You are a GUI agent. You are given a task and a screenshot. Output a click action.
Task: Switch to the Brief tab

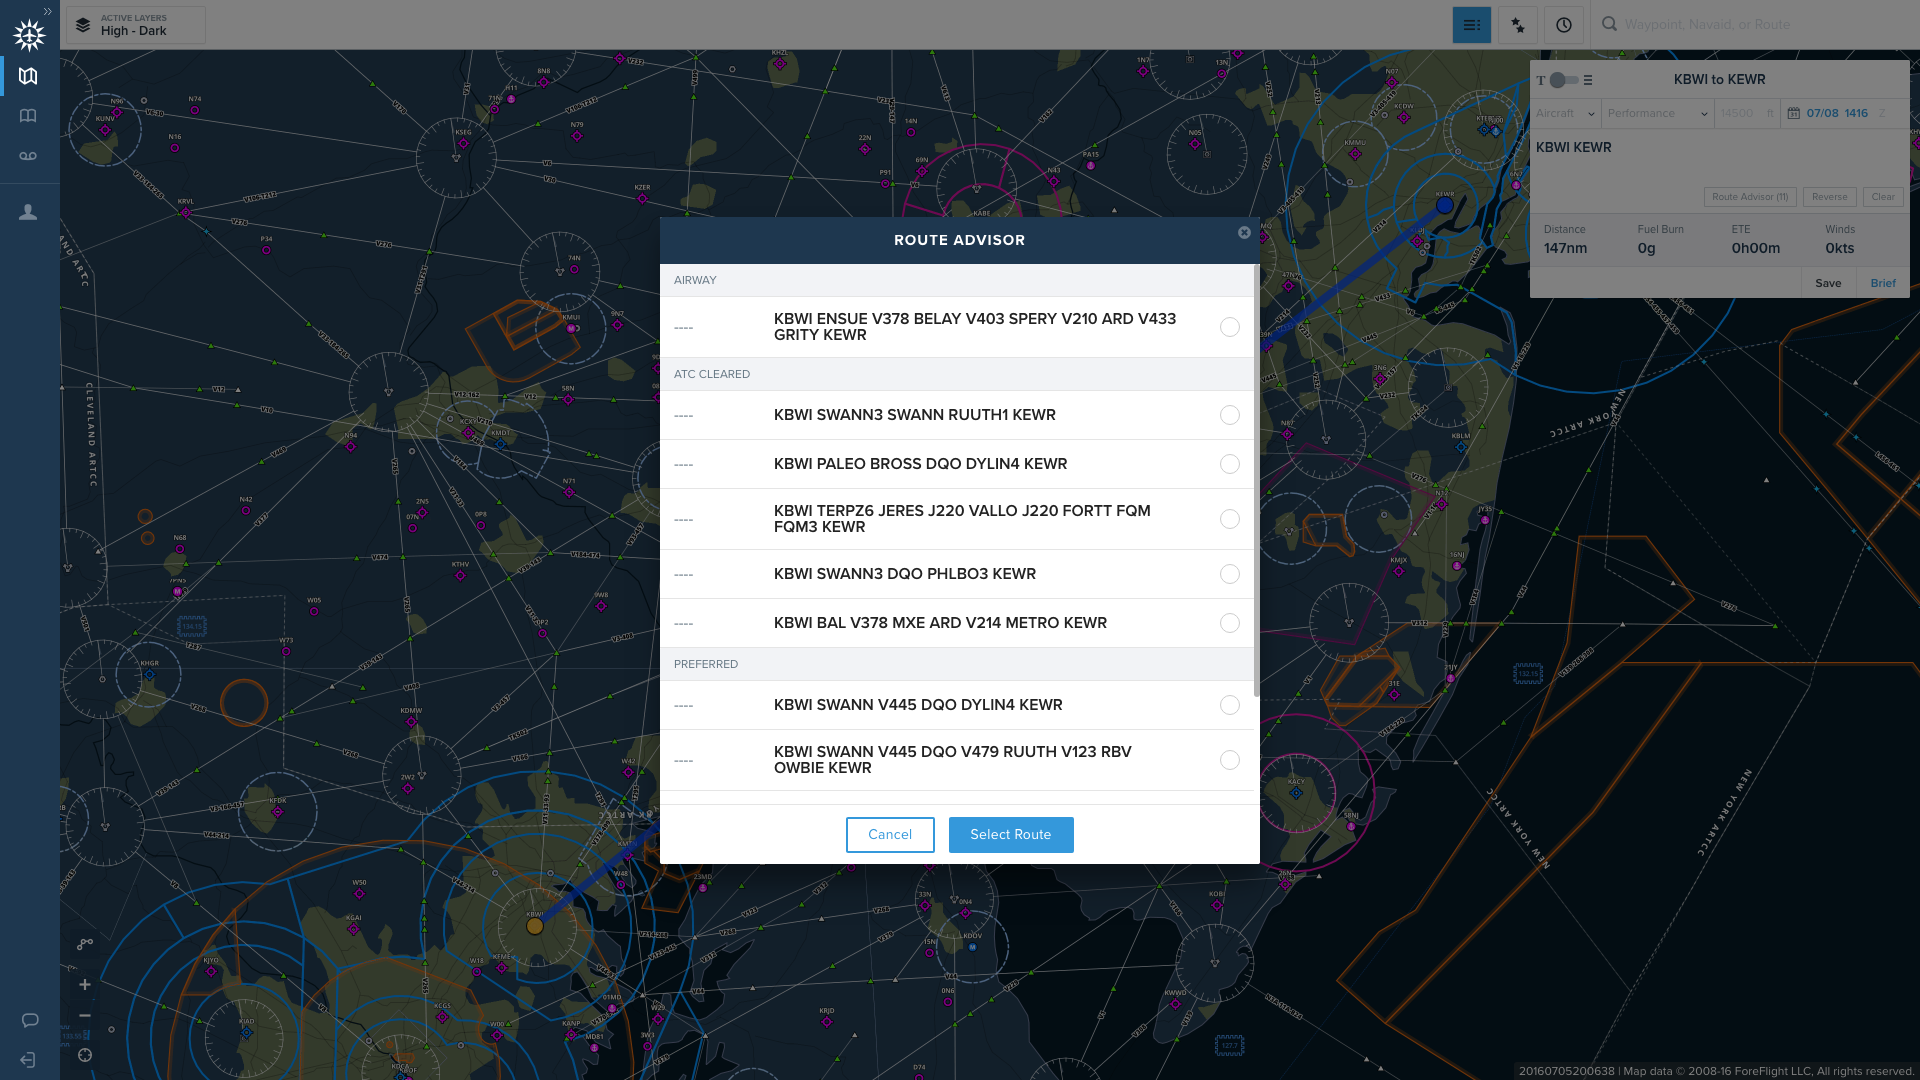1882,283
